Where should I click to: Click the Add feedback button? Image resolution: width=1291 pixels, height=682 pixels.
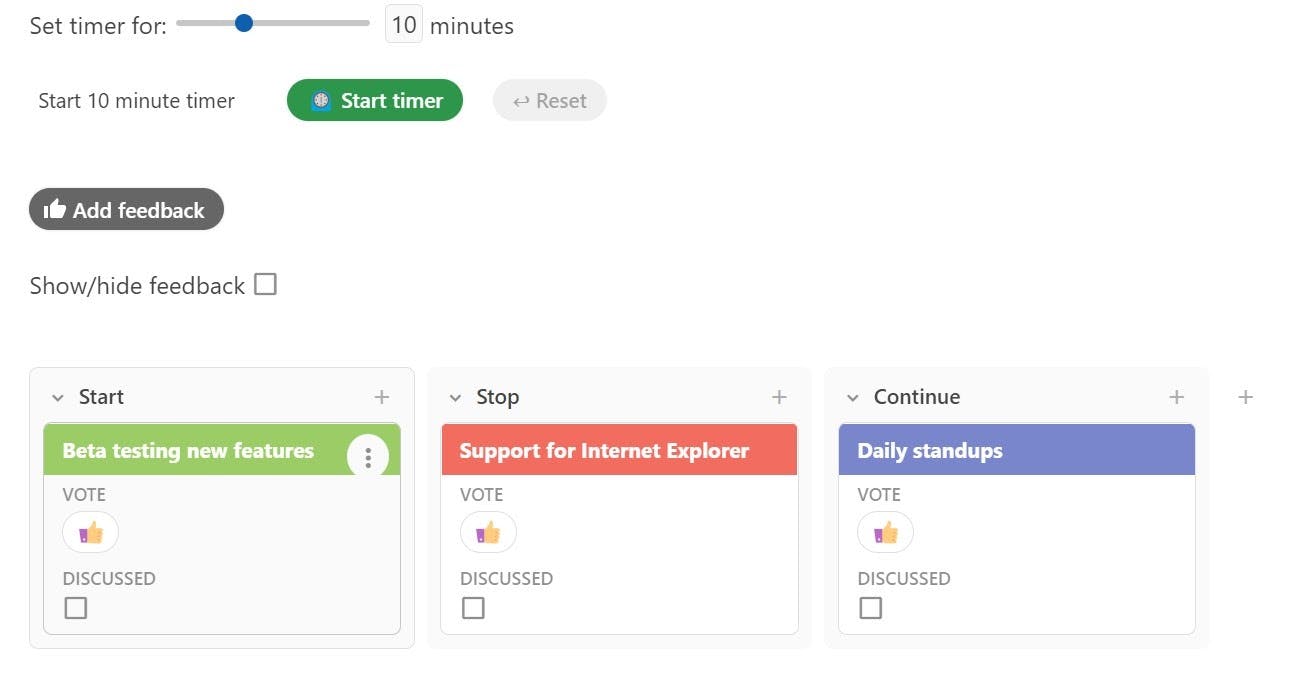click(126, 209)
